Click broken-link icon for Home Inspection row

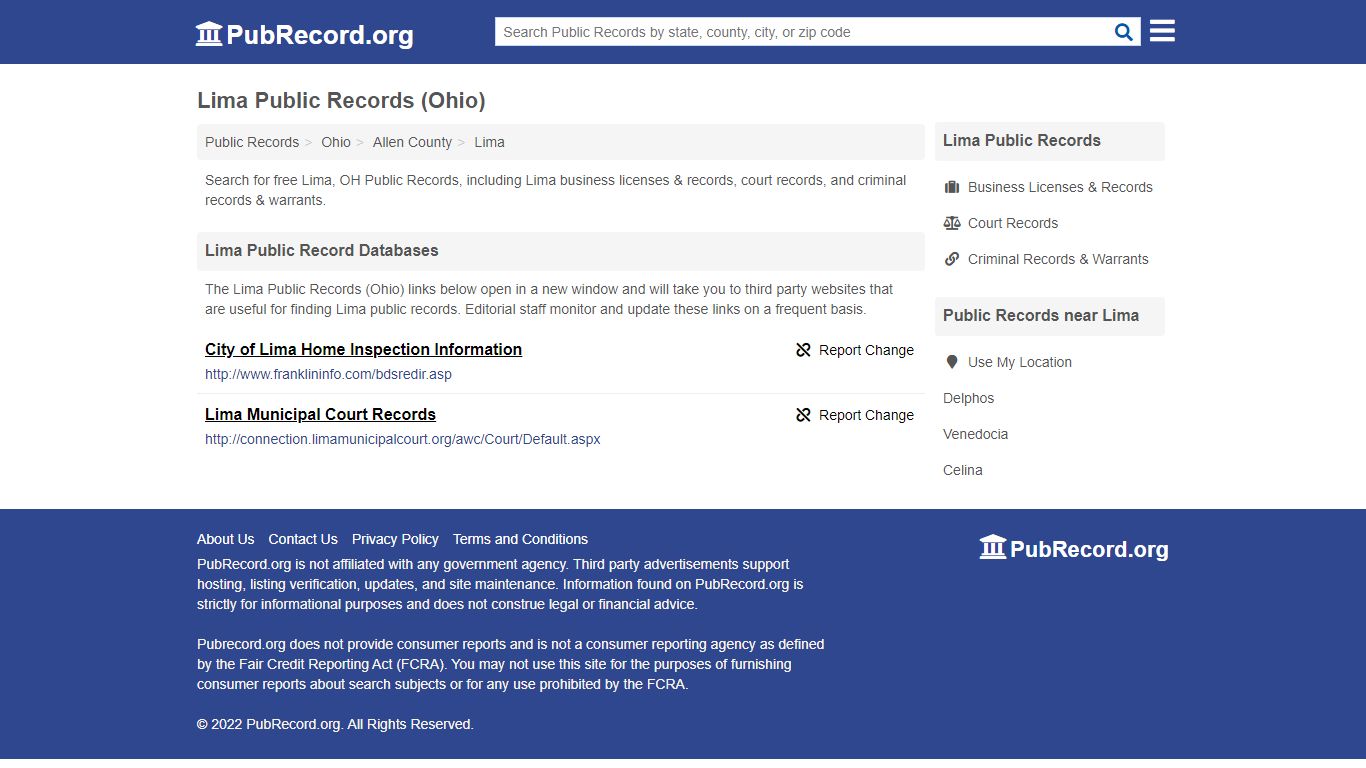click(803, 350)
